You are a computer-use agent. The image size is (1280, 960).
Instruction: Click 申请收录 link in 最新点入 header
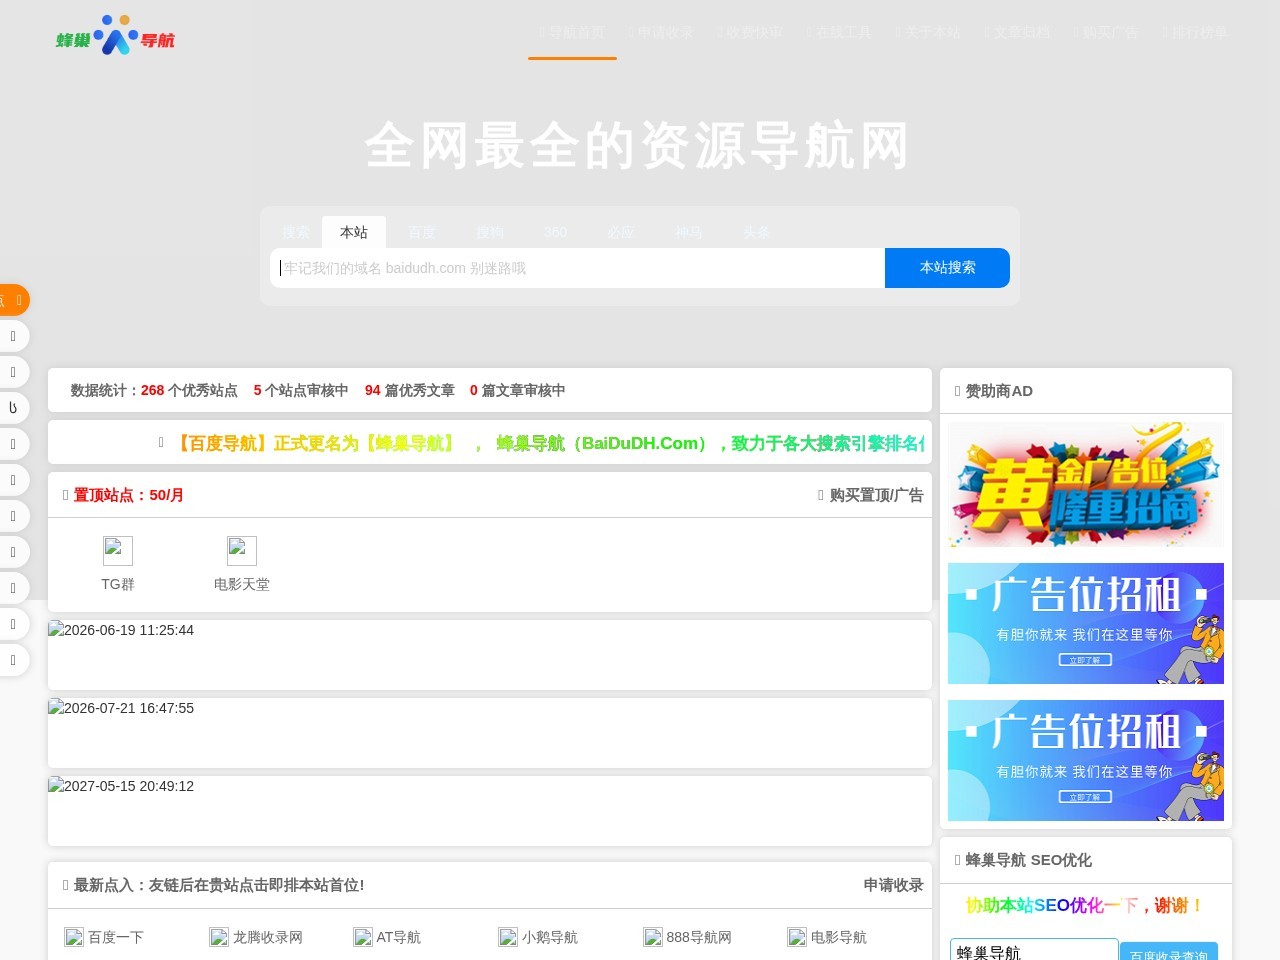coord(893,885)
